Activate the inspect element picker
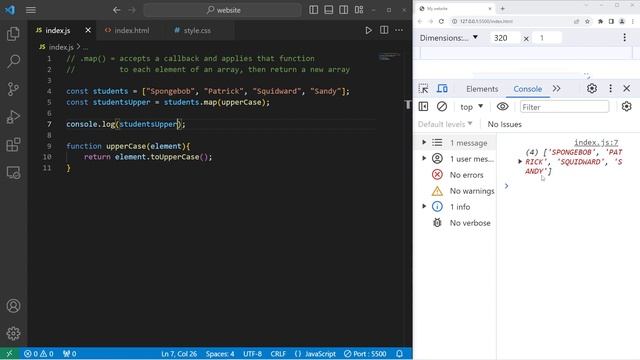 pos(423,89)
